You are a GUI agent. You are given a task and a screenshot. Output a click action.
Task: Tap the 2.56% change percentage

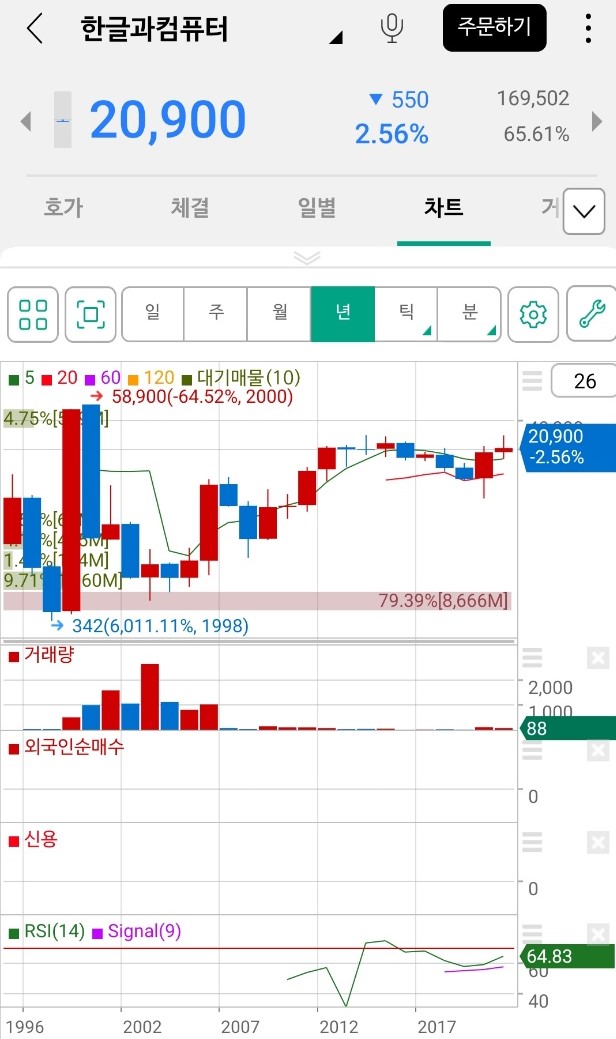391,135
